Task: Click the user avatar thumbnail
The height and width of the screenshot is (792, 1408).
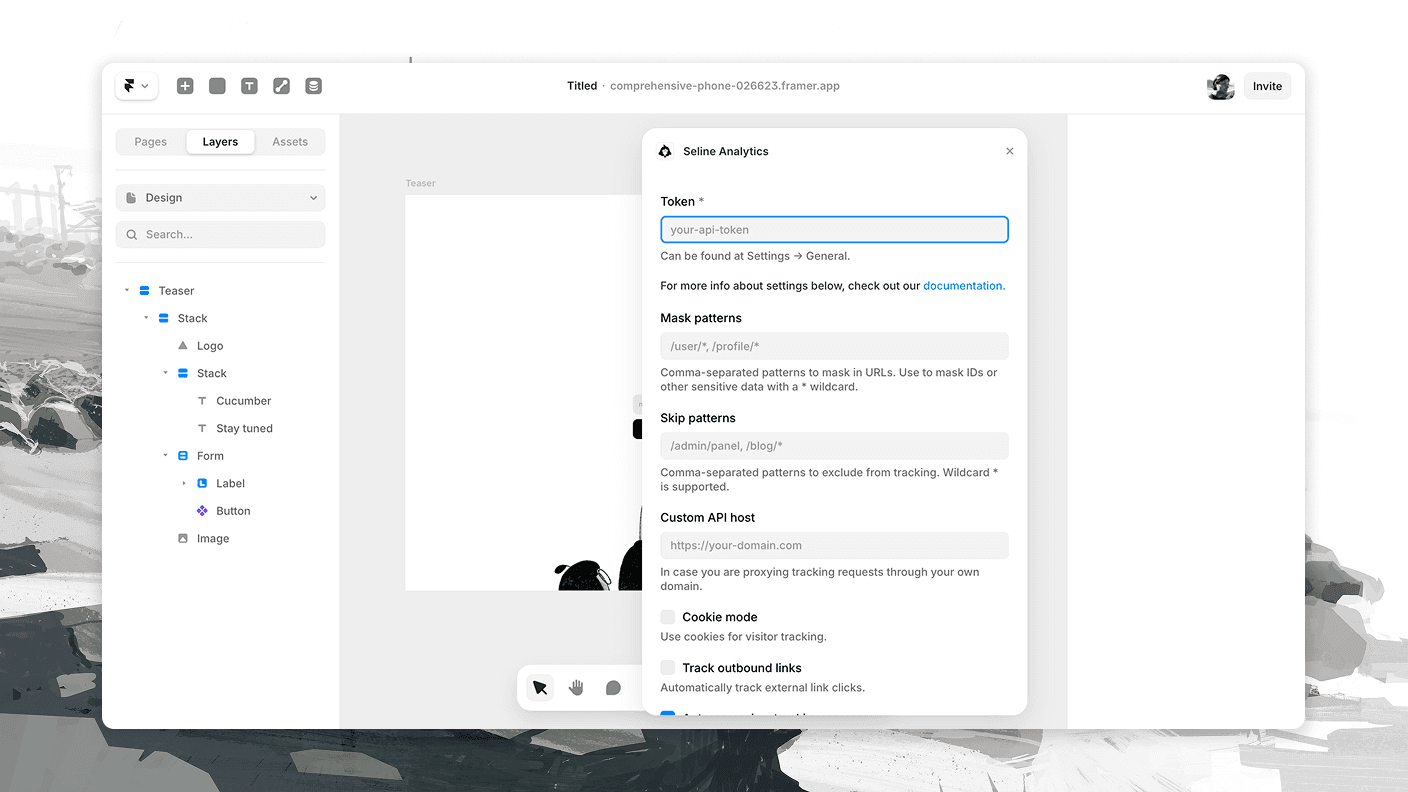Action: pos(1220,86)
